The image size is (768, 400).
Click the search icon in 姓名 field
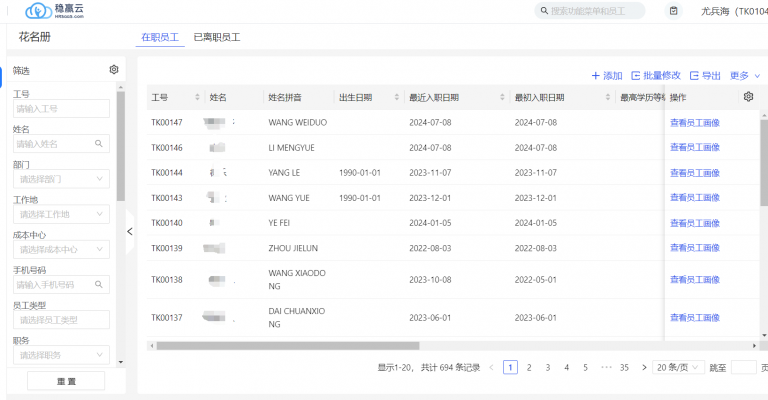99,144
